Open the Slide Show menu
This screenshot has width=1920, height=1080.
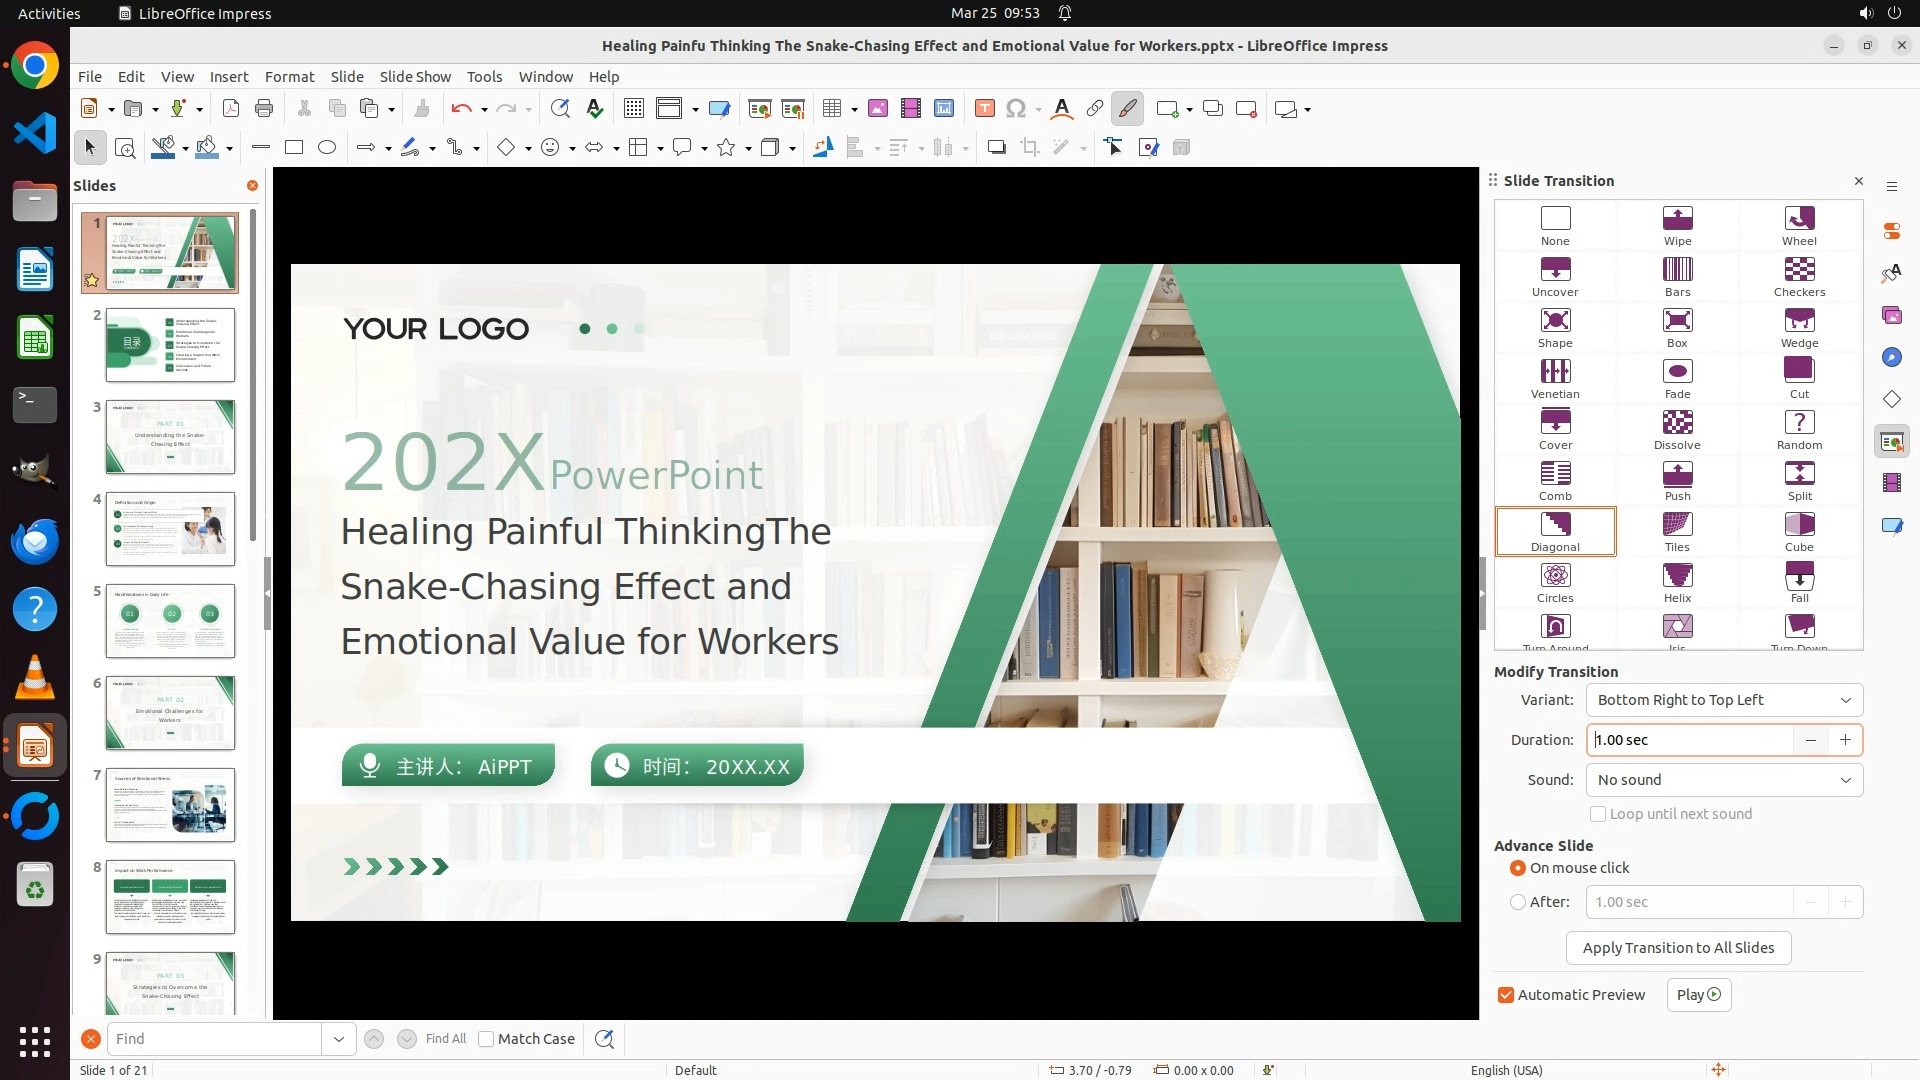click(414, 77)
